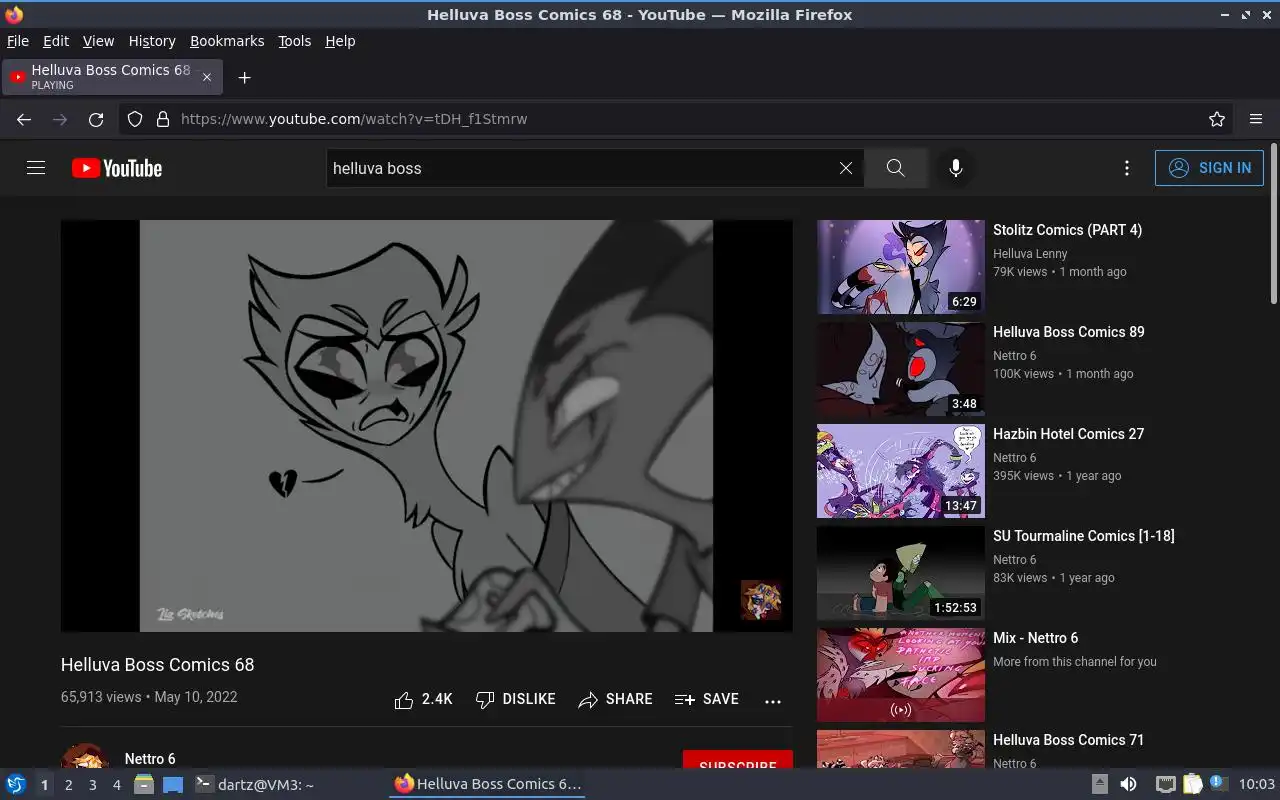1280x800 pixels.
Task: Click the DISLIKE button
Action: [x=515, y=700]
